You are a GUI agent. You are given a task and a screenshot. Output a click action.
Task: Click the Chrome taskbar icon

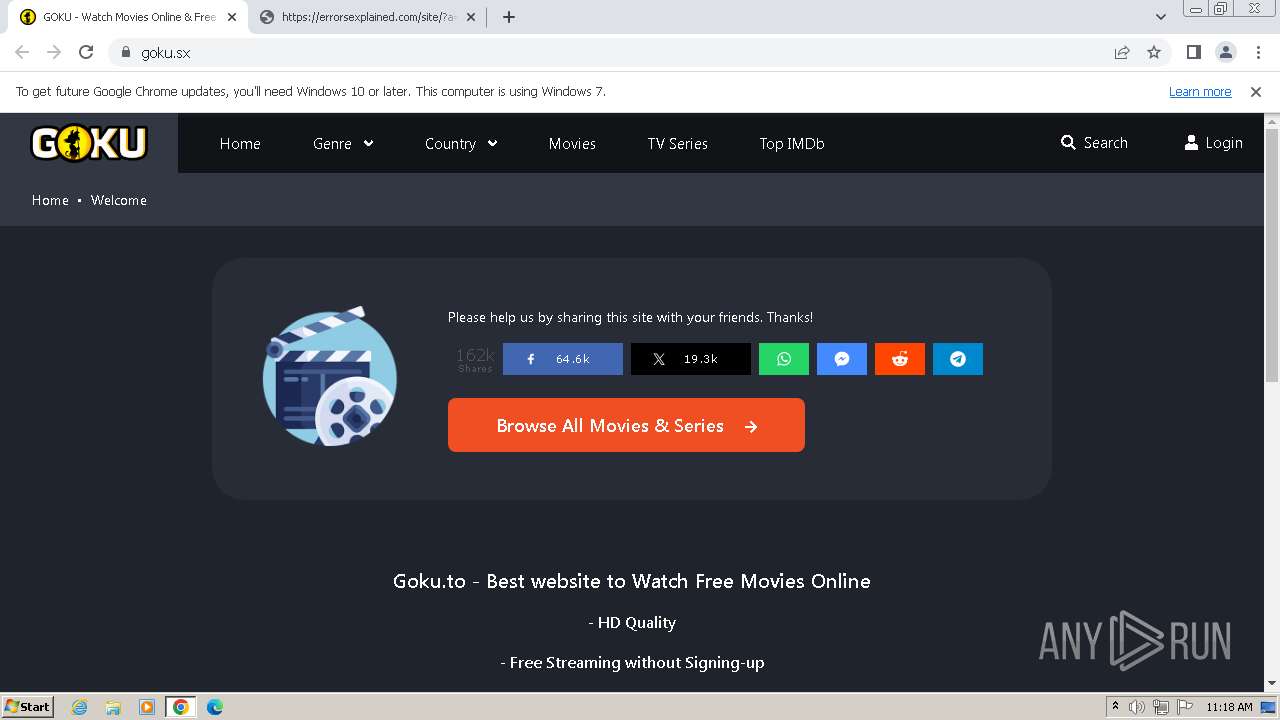click(x=181, y=707)
